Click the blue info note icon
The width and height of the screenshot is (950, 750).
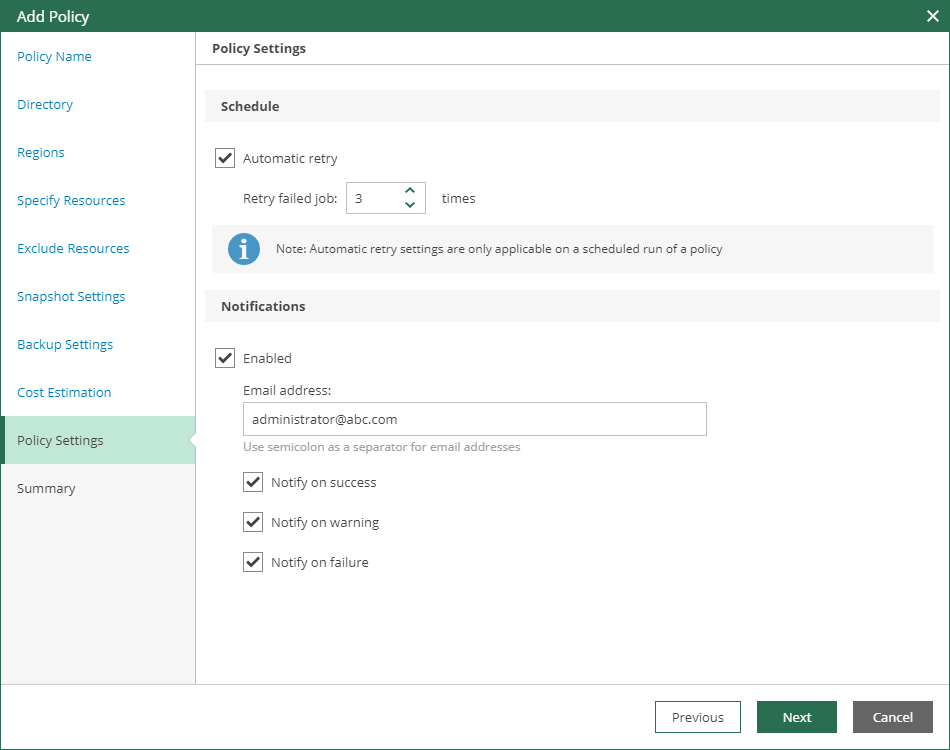[x=244, y=249]
